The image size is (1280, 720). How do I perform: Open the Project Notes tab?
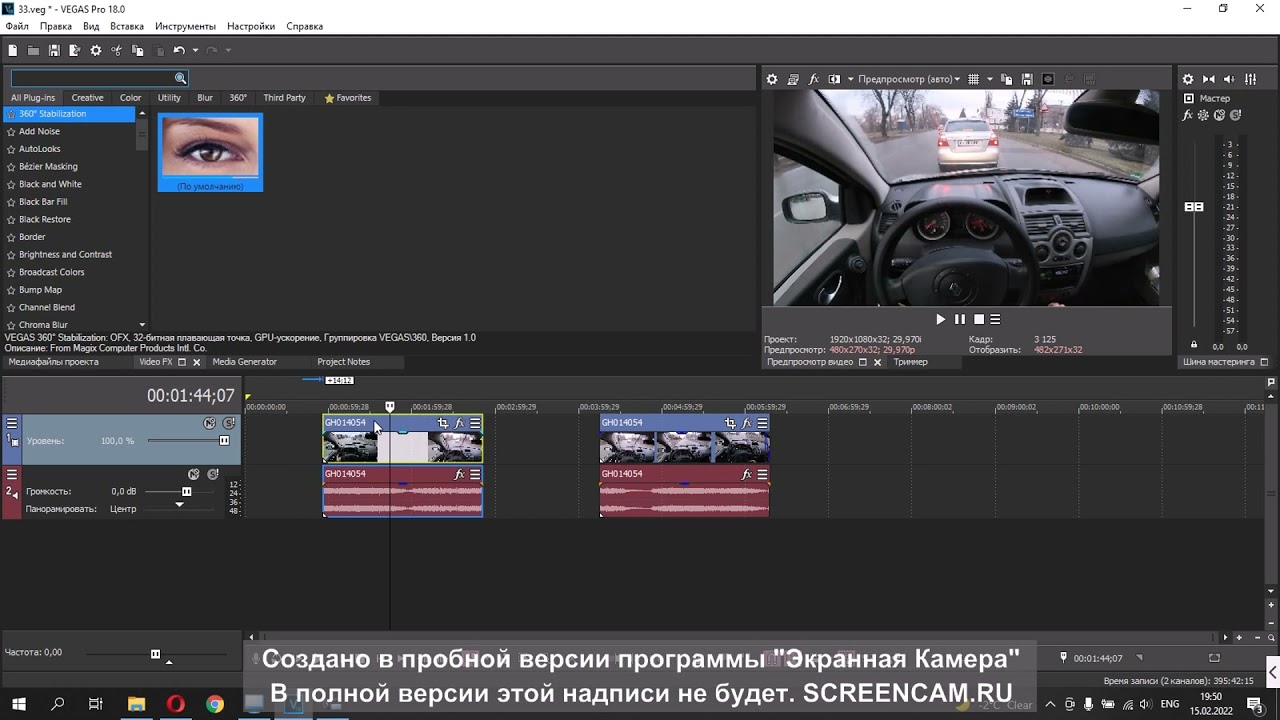tap(343, 362)
